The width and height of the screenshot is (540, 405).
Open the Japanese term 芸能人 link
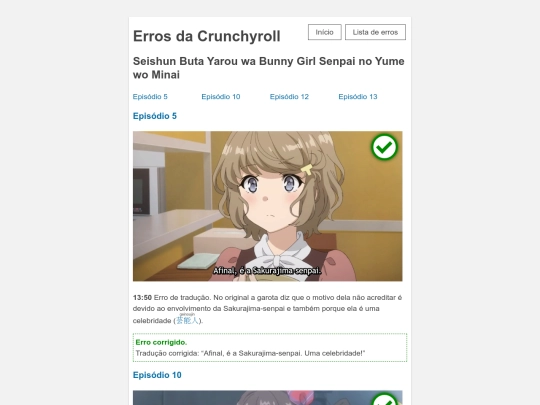tap(187, 321)
